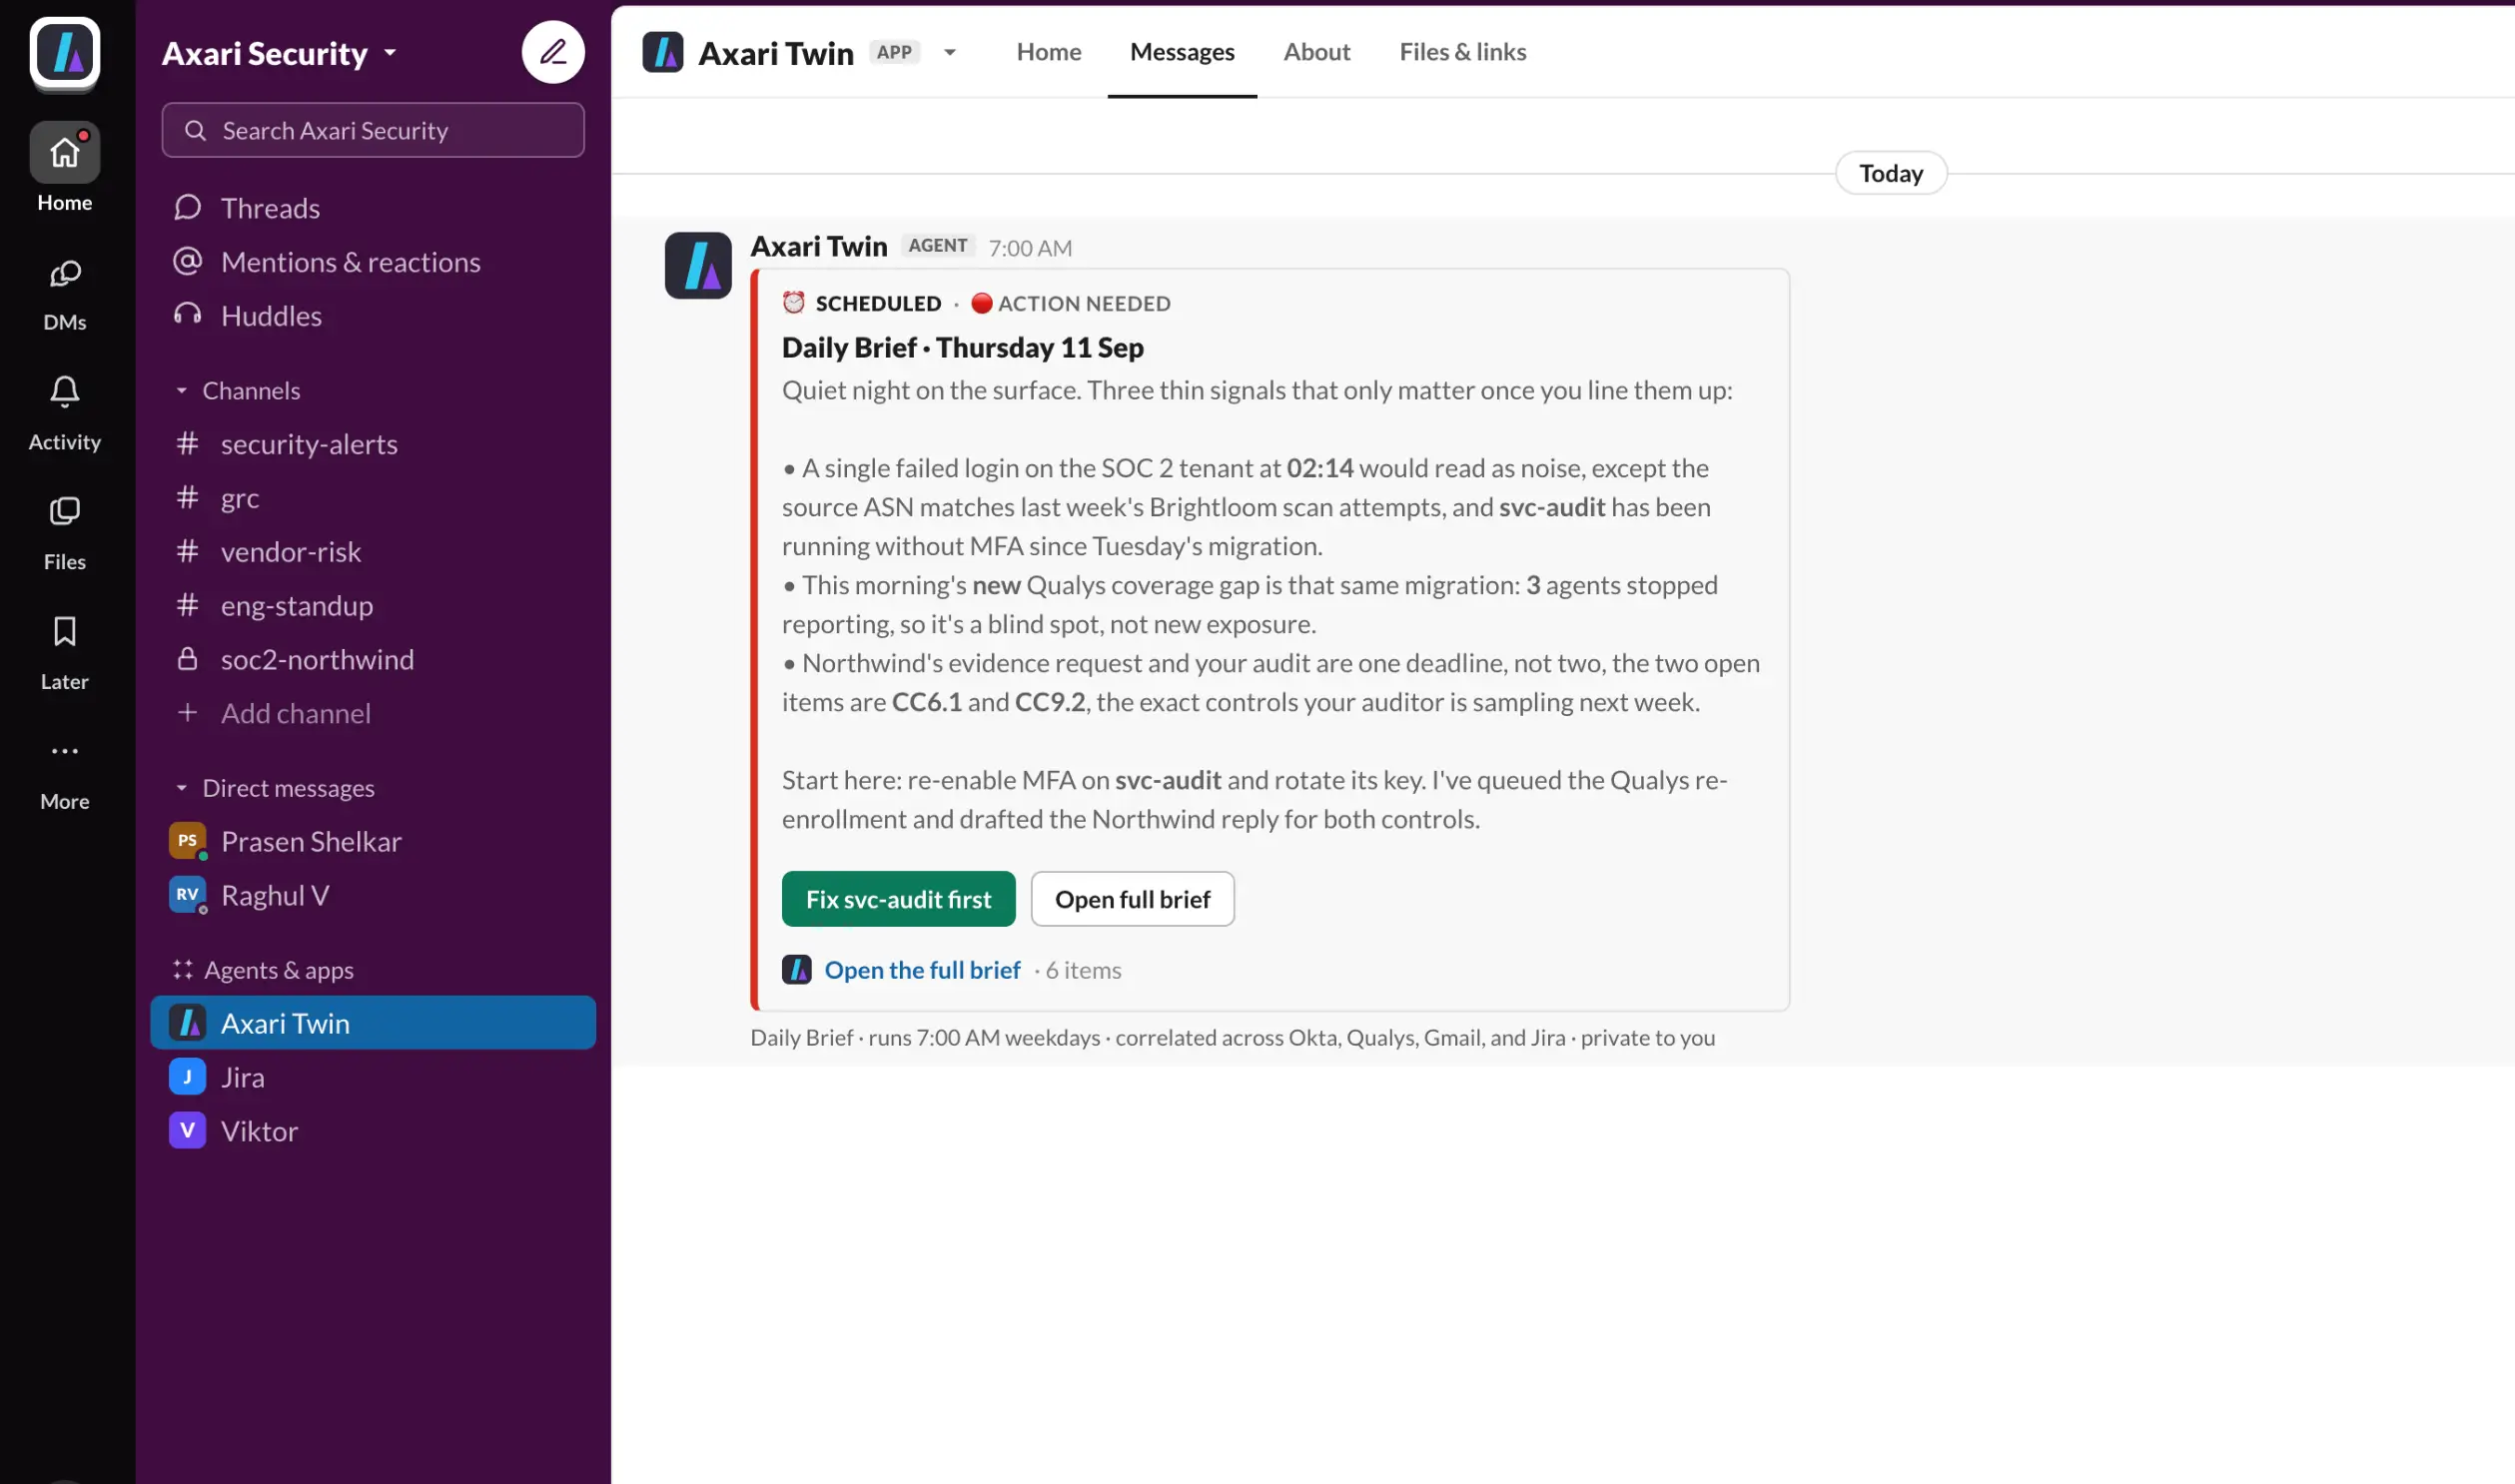Click the Daily Brief schedule footer text

click(1232, 1038)
